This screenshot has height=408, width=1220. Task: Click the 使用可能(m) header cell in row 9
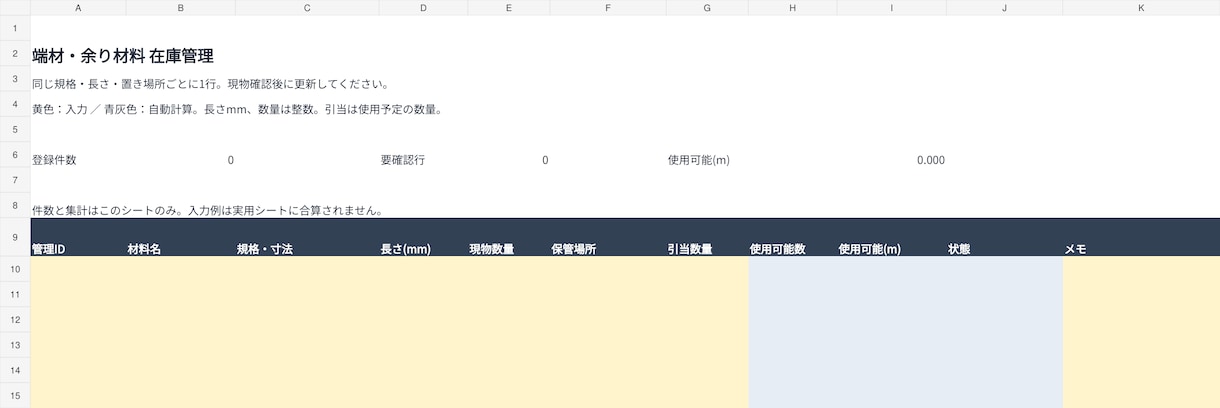coord(891,237)
